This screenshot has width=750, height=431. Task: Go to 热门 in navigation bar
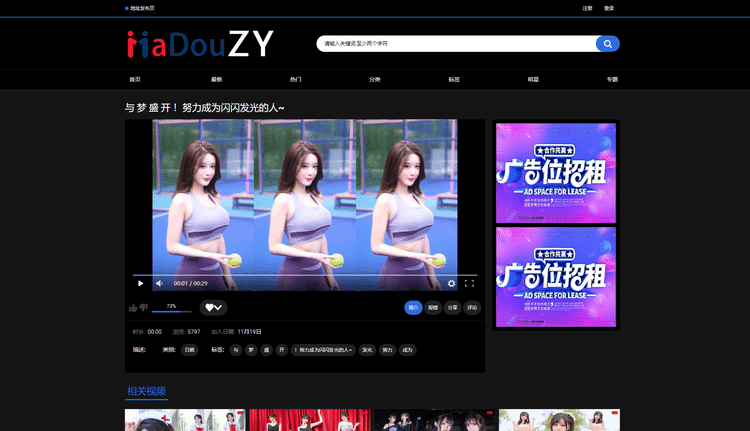click(295, 79)
